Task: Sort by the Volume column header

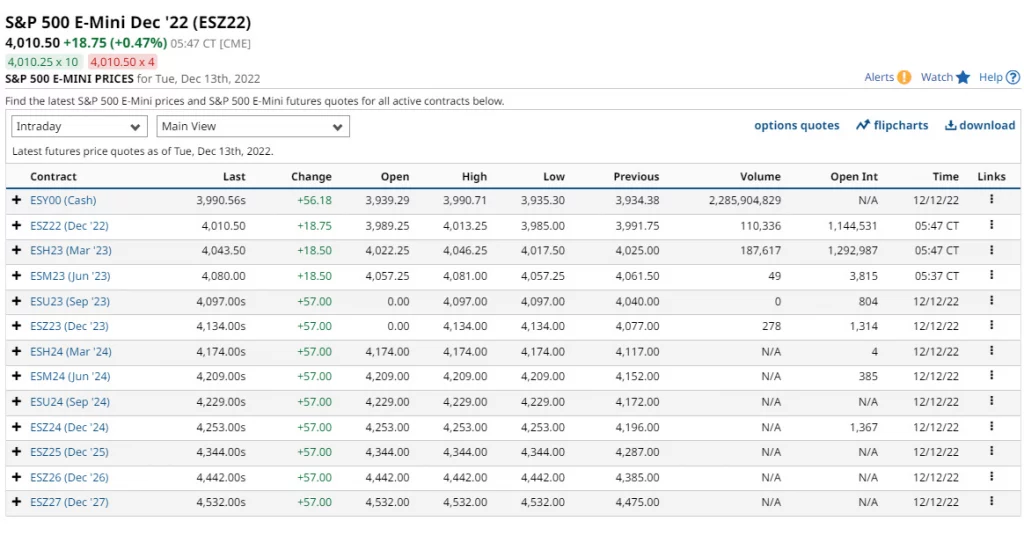Action: click(x=760, y=176)
